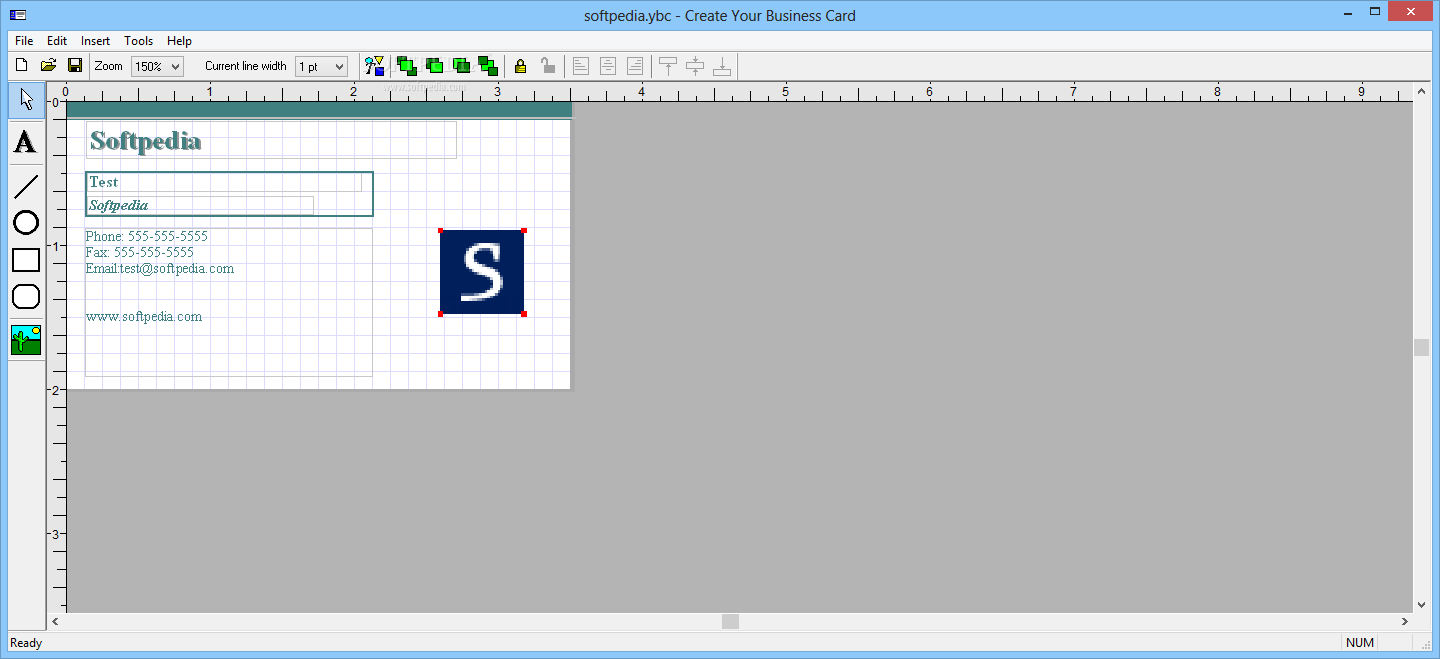
Task: Click the align top icon
Action: coord(668,66)
